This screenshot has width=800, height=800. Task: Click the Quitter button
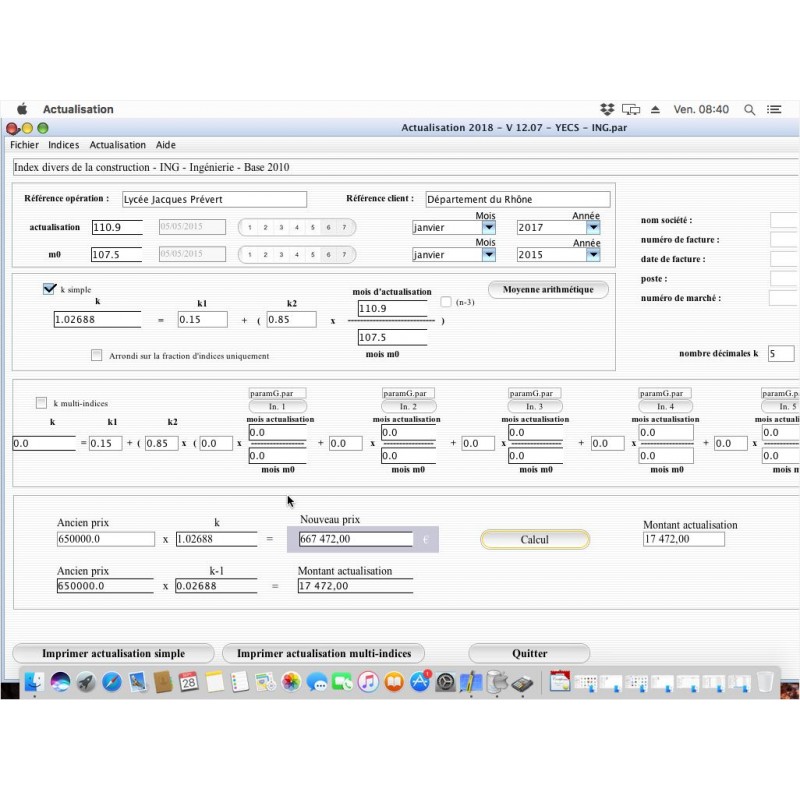click(529, 653)
